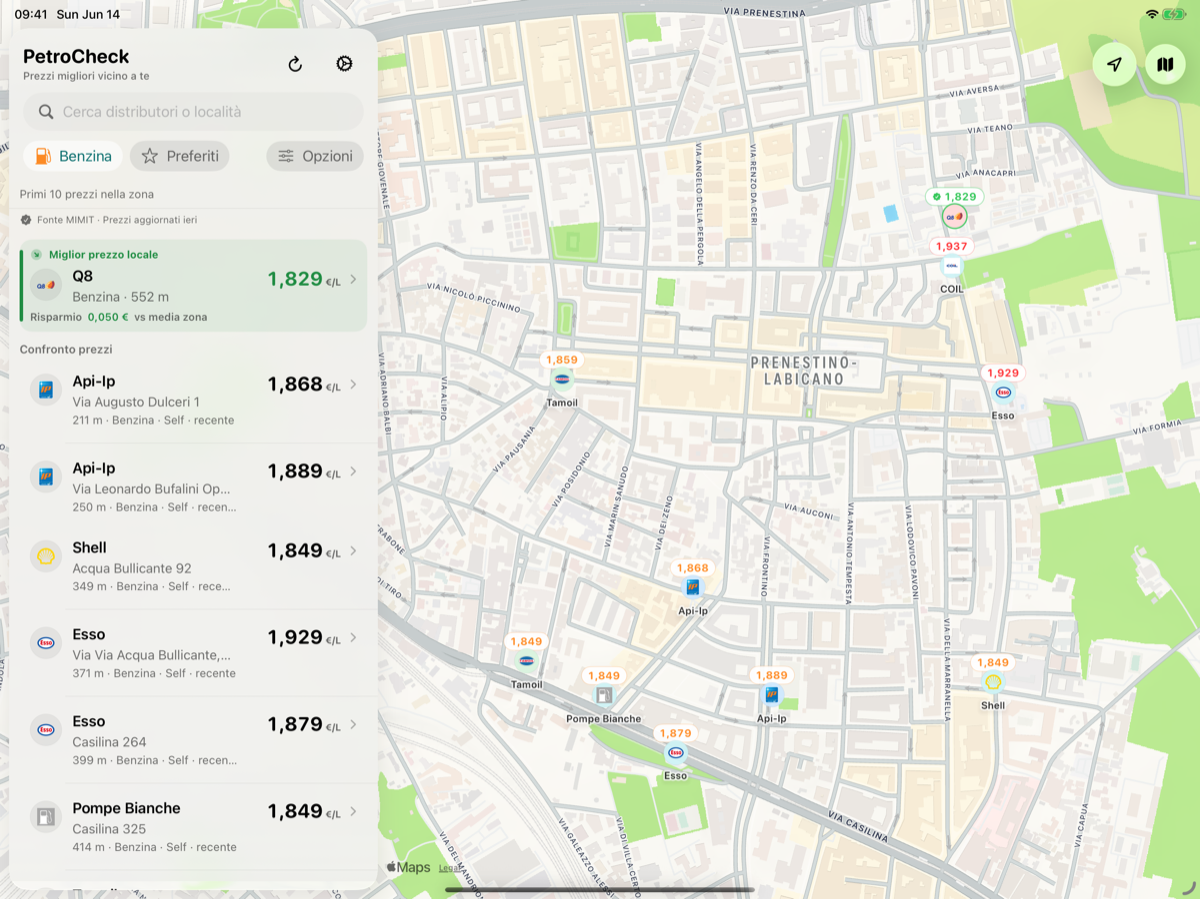
Task: Click the Confronto prezzi section header
Action: click(66, 349)
